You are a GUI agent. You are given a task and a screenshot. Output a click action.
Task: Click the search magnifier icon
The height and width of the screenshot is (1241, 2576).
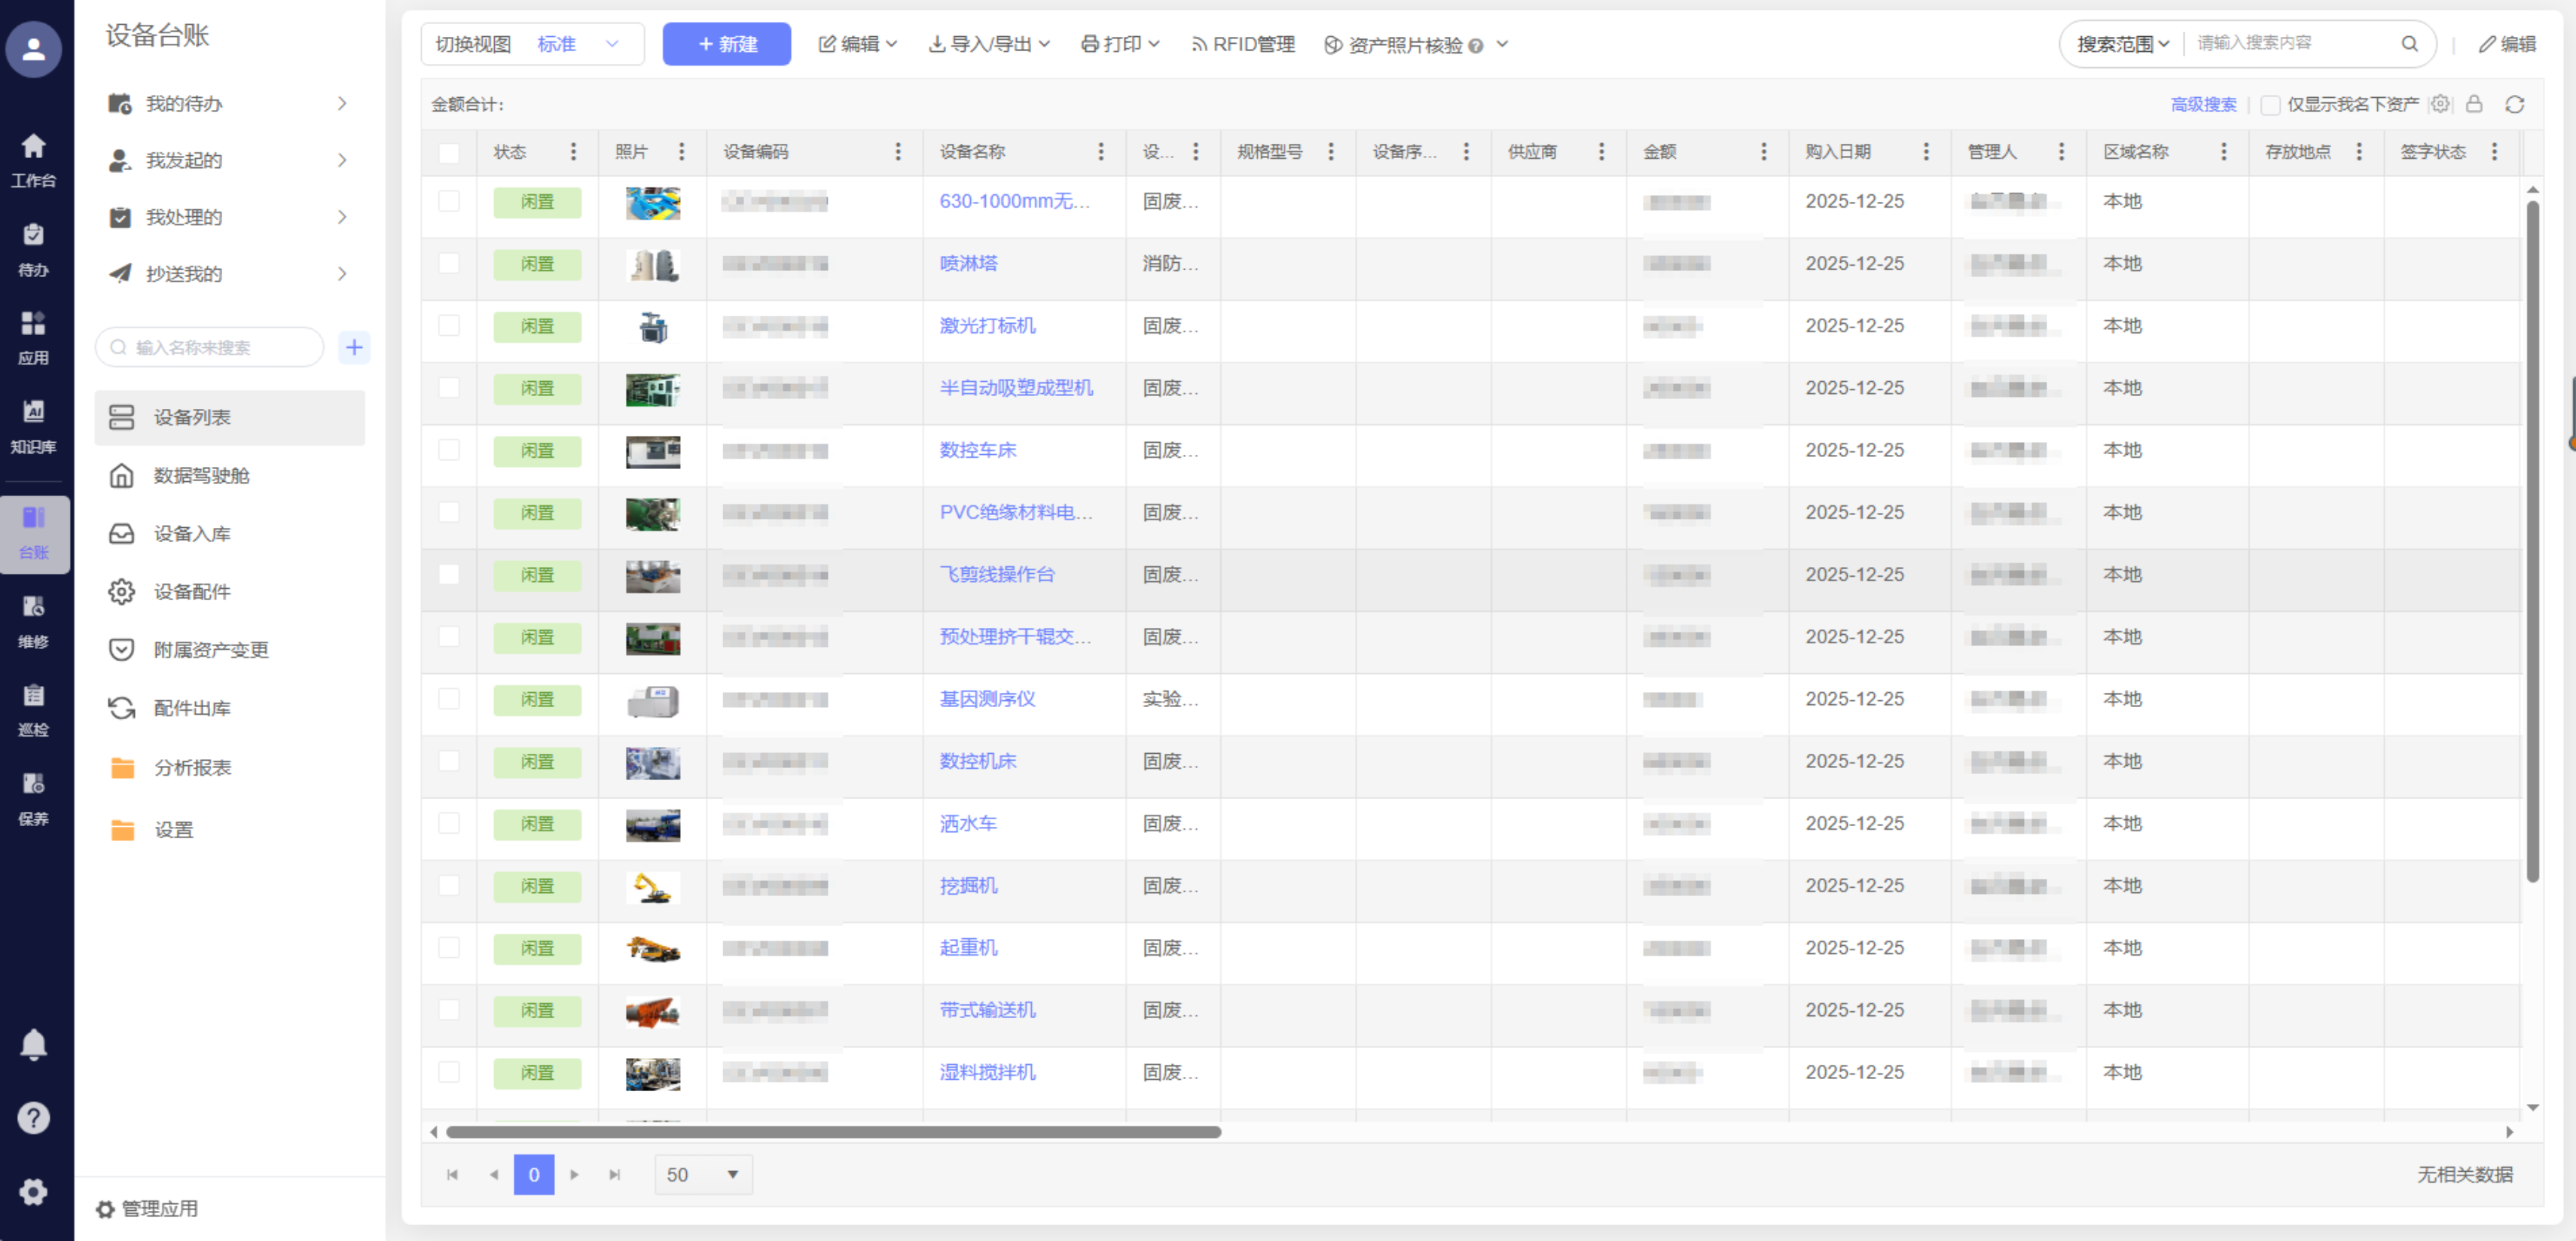pyautogui.click(x=2409, y=44)
